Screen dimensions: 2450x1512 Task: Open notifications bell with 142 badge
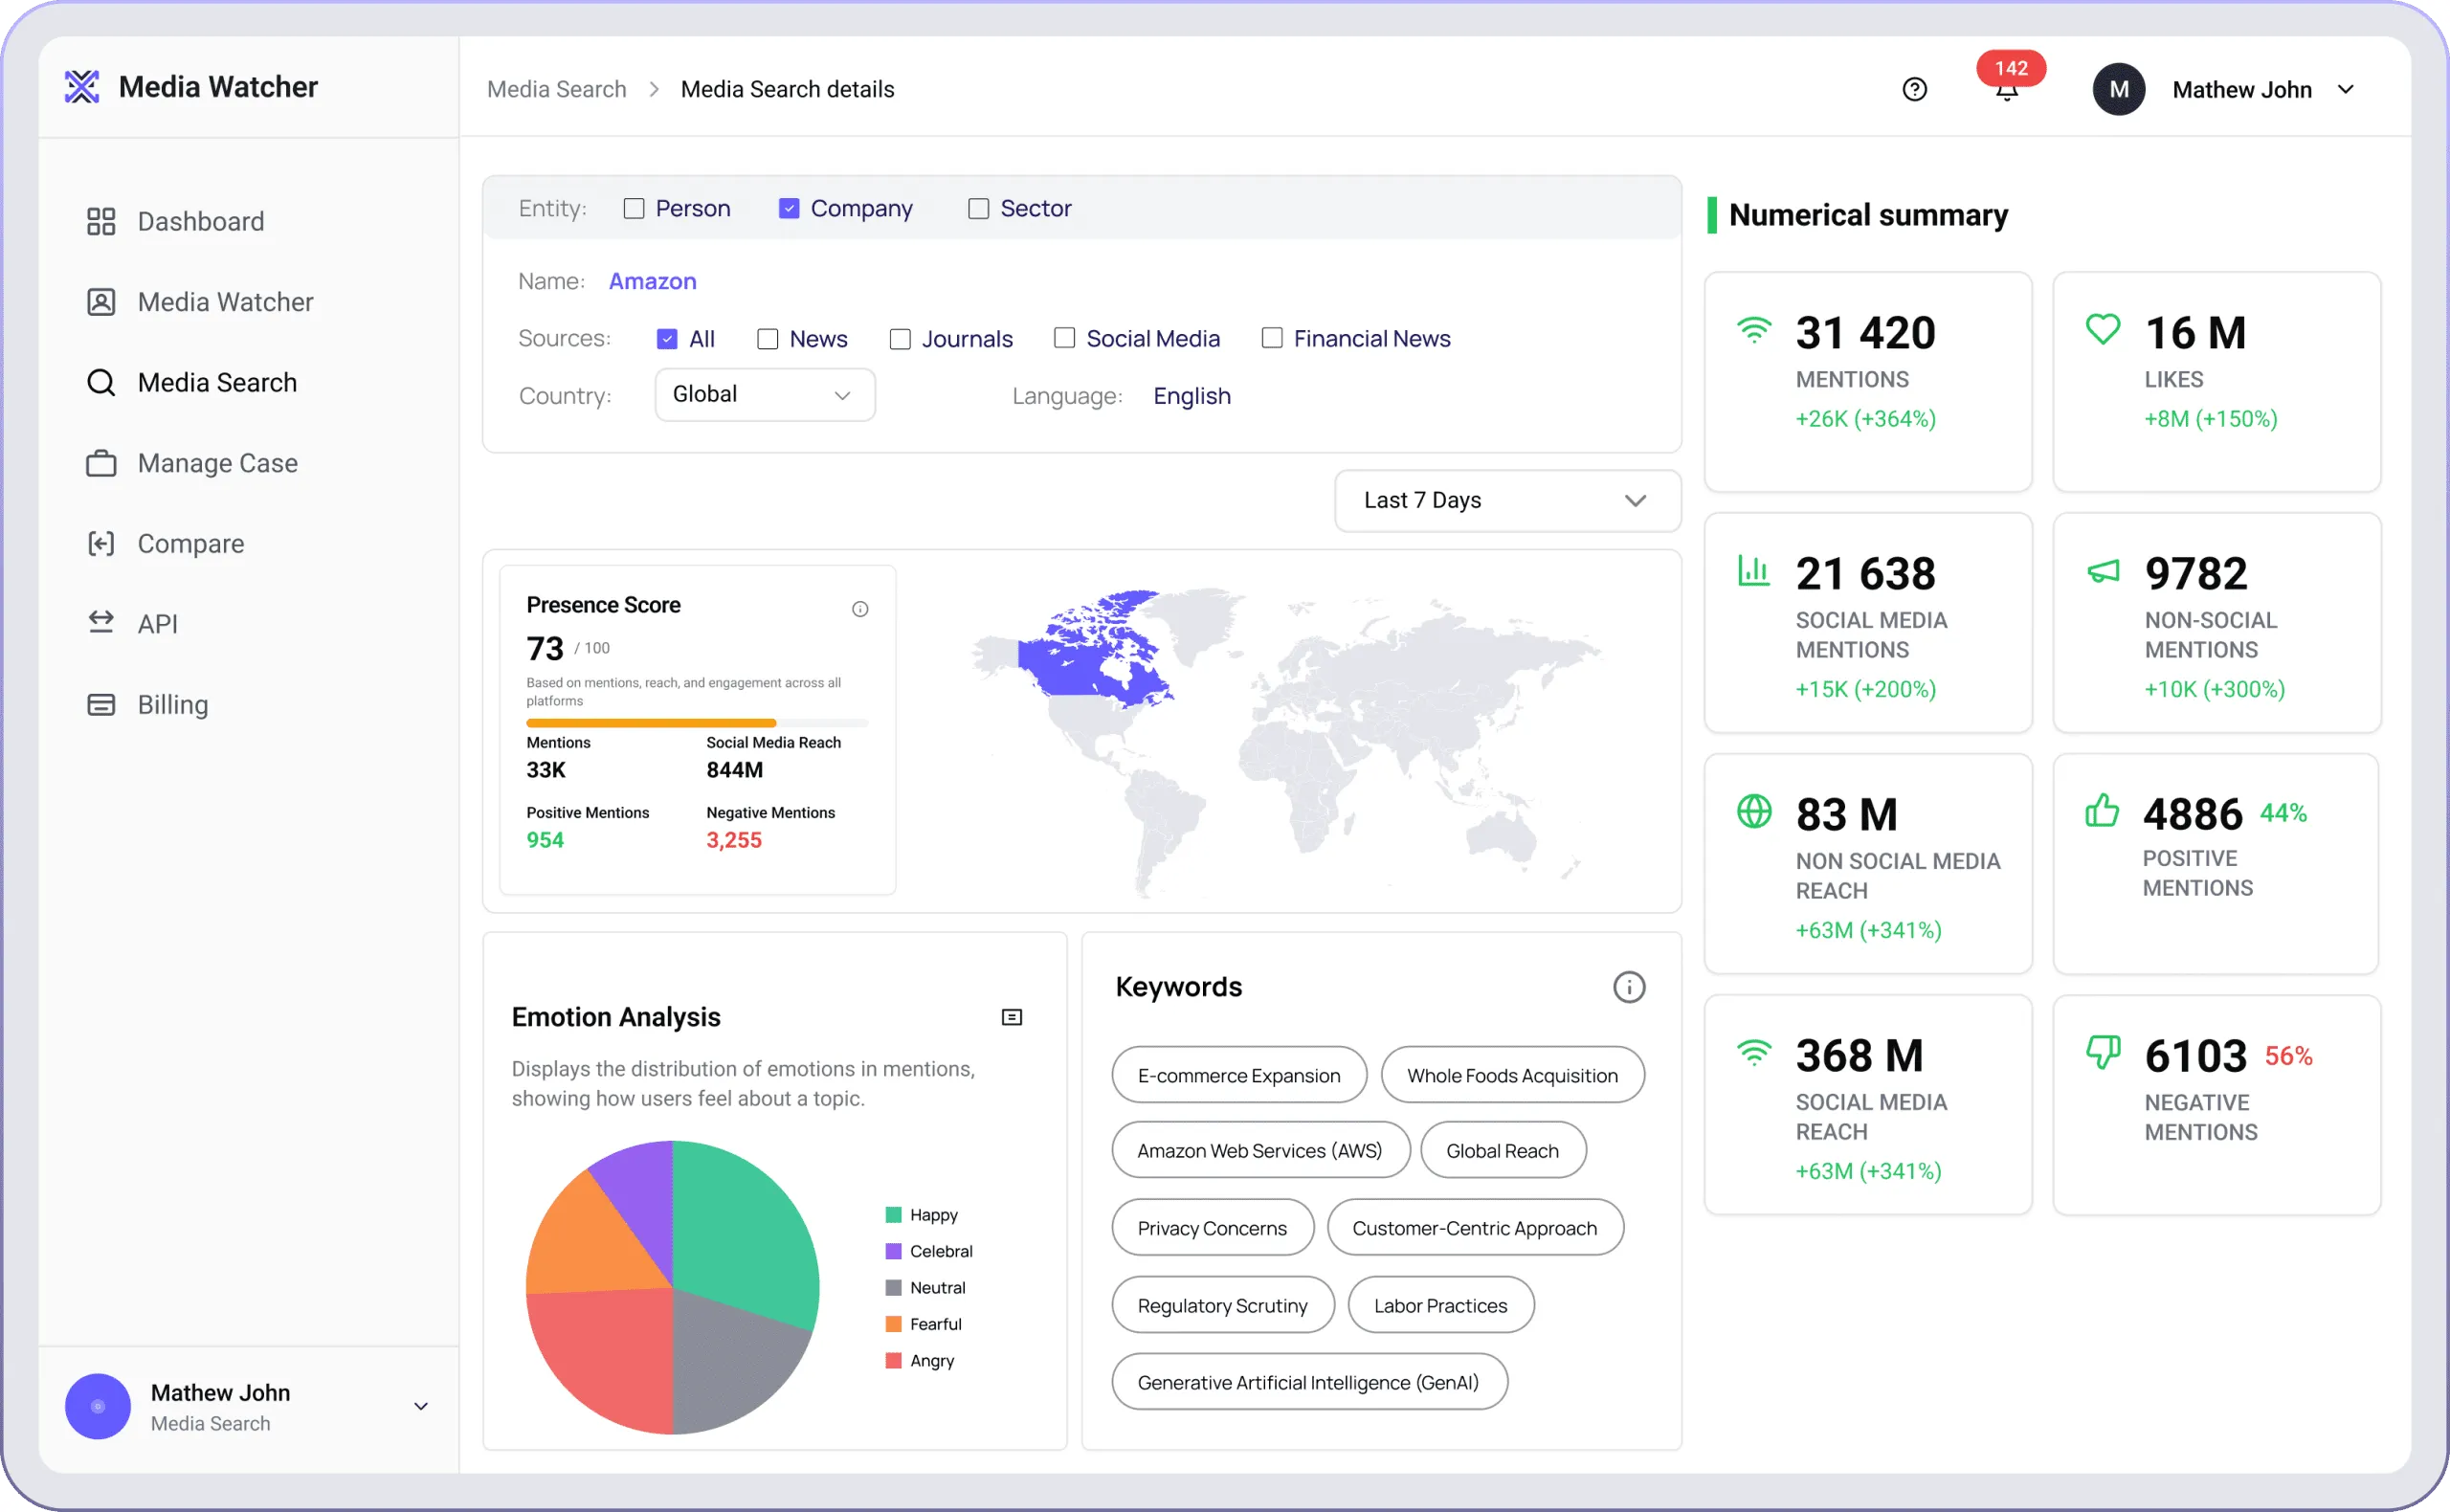[x=2007, y=90]
